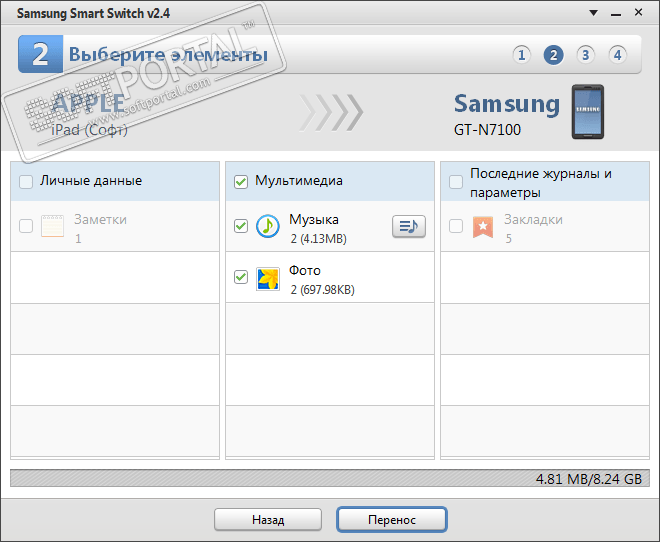This screenshot has height=542, width=660.
Task: Select step 2 circle indicator
Action: [554, 55]
